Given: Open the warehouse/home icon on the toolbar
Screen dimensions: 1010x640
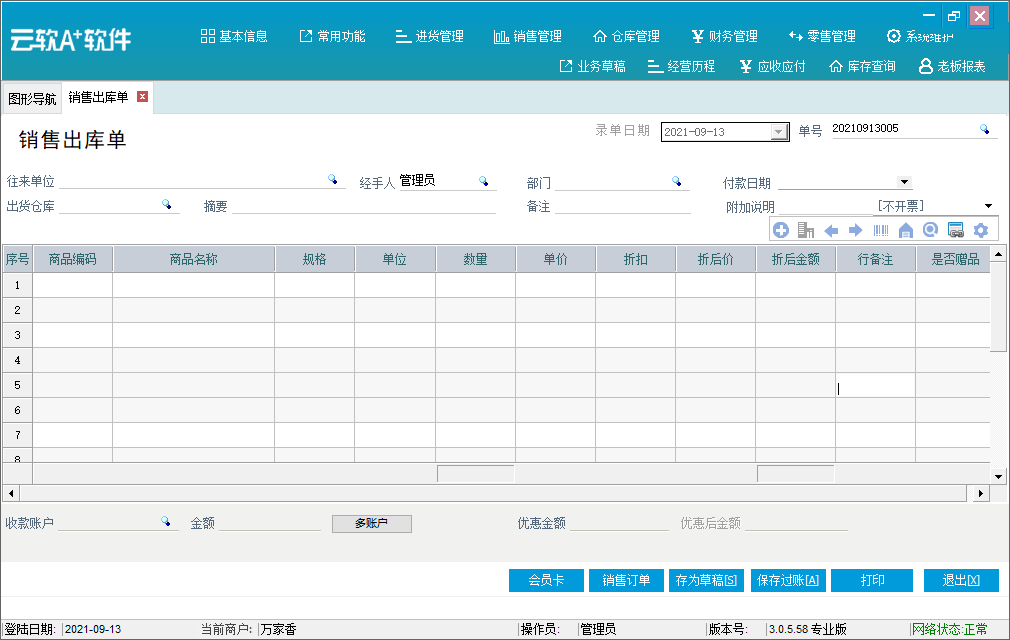Looking at the screenshot, I should point(906,230).
